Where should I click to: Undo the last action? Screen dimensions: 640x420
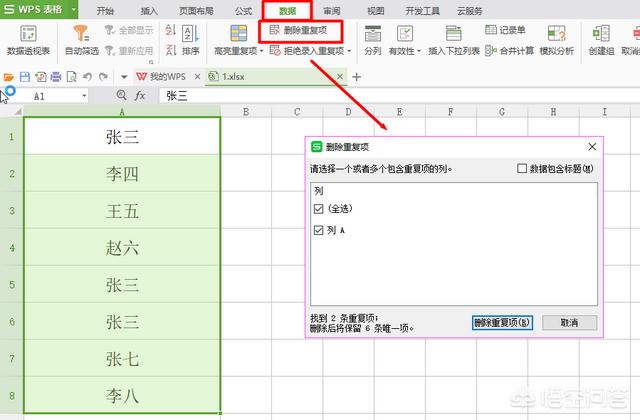(x=87, y=77)
